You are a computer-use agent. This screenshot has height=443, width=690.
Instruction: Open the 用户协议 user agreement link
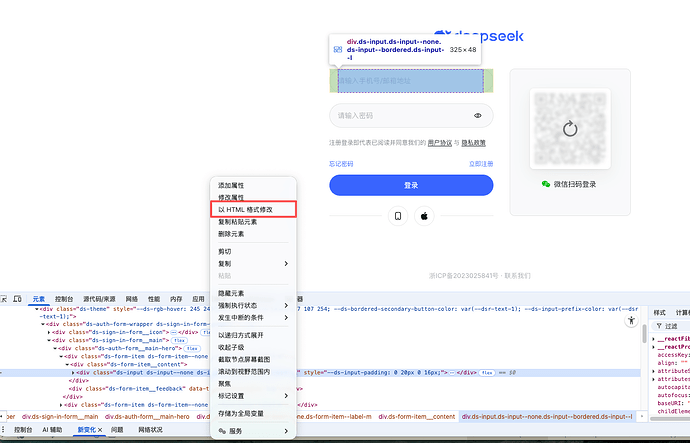(439, 143)
